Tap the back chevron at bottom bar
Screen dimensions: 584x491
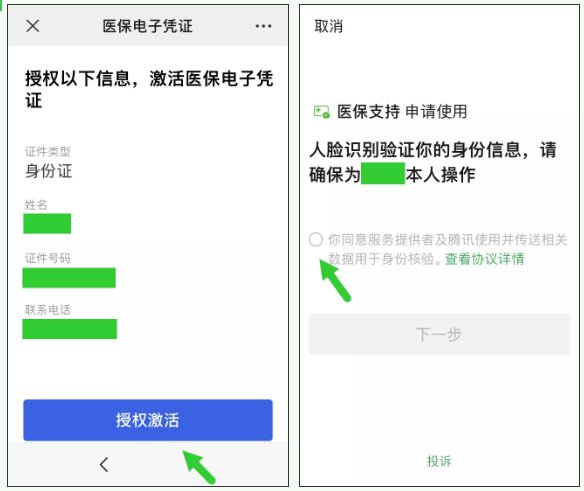[x=104, y=464]
